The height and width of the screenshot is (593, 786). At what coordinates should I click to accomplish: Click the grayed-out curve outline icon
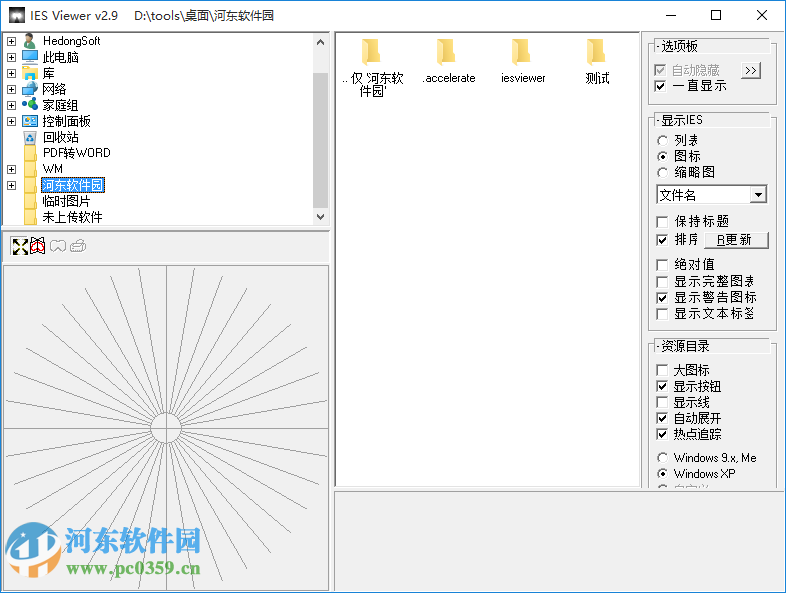coord(58,246)
